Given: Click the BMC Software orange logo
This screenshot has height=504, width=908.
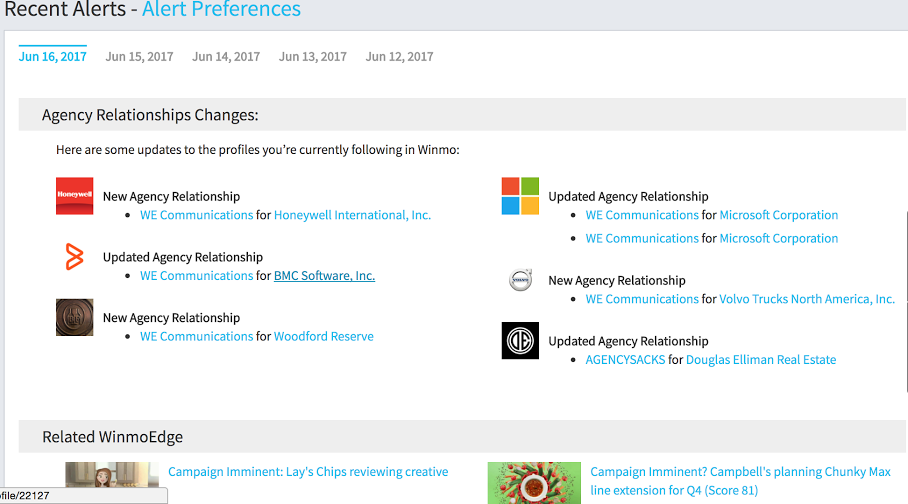Looking at the screenshot, I should coord(74,257).
